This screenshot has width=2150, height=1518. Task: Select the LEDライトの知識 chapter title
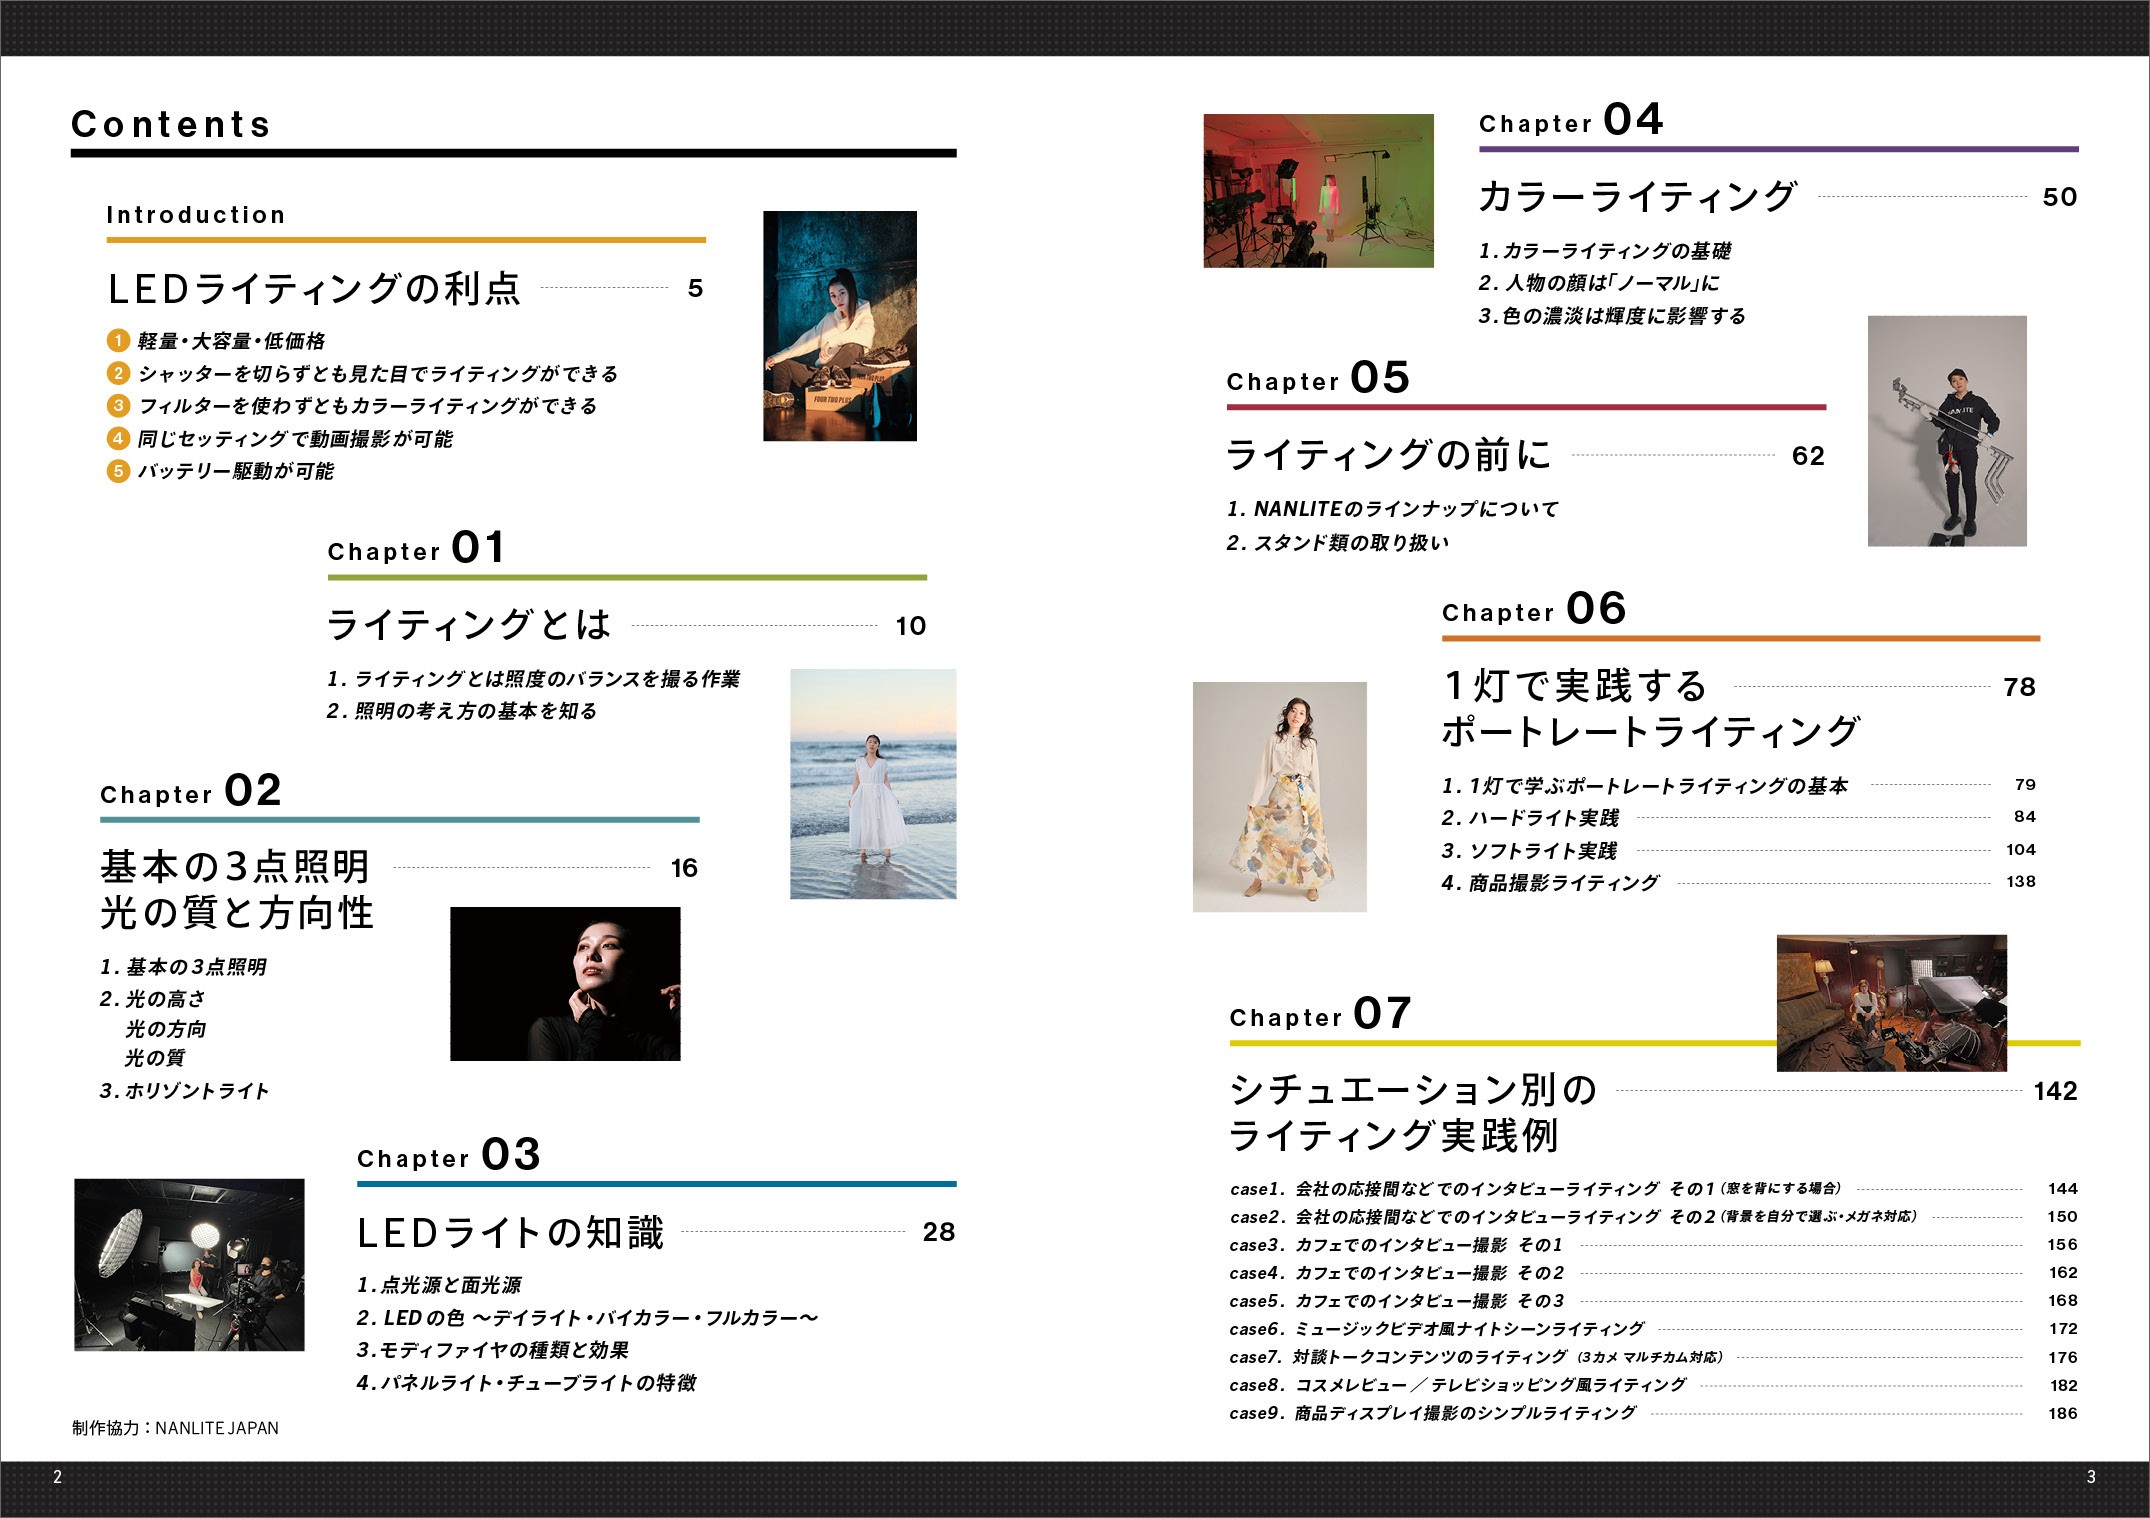[x=510, y=1233]
